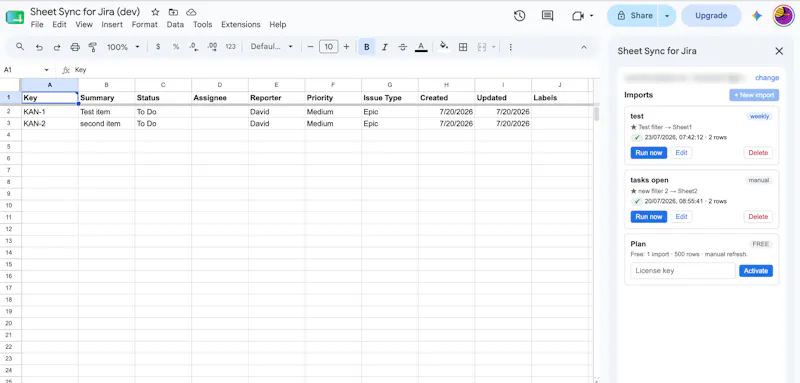
Task: Toggle bold formatting
Action: (366, 47)
